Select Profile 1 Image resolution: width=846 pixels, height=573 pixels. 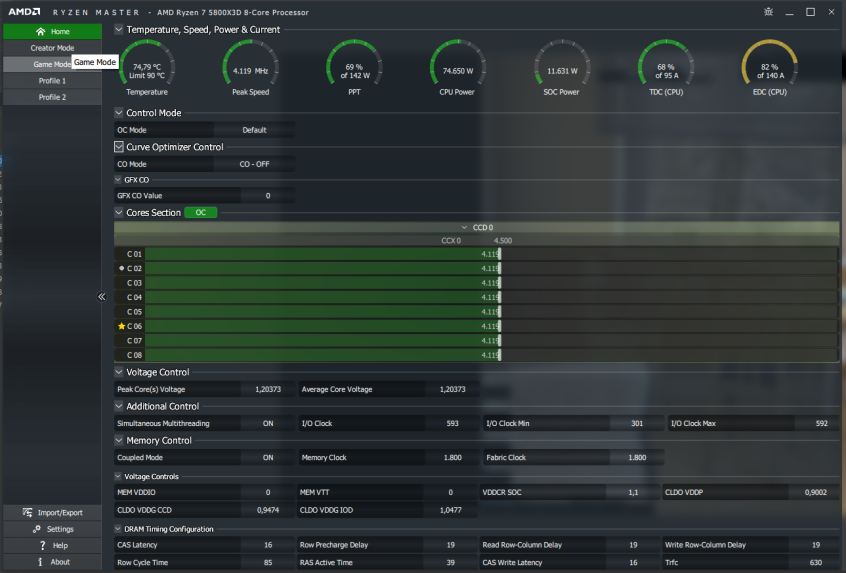[52, 81]
